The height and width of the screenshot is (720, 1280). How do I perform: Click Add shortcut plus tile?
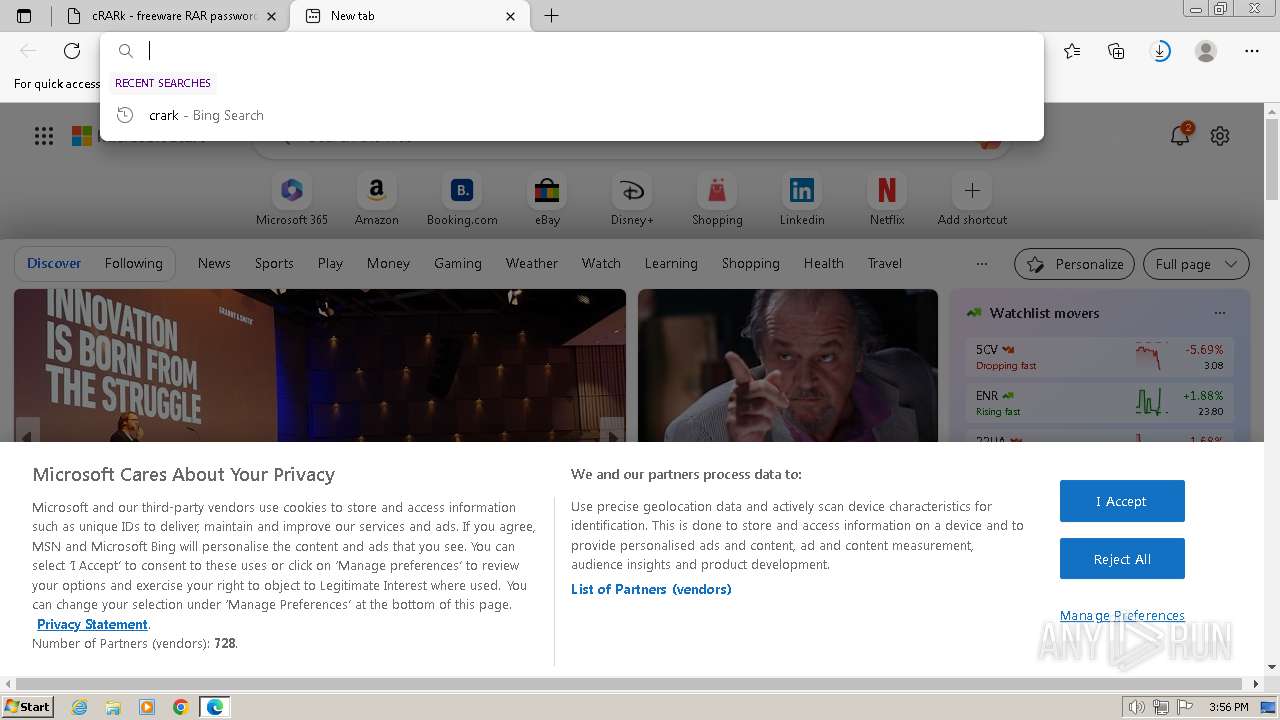(972, 200)
